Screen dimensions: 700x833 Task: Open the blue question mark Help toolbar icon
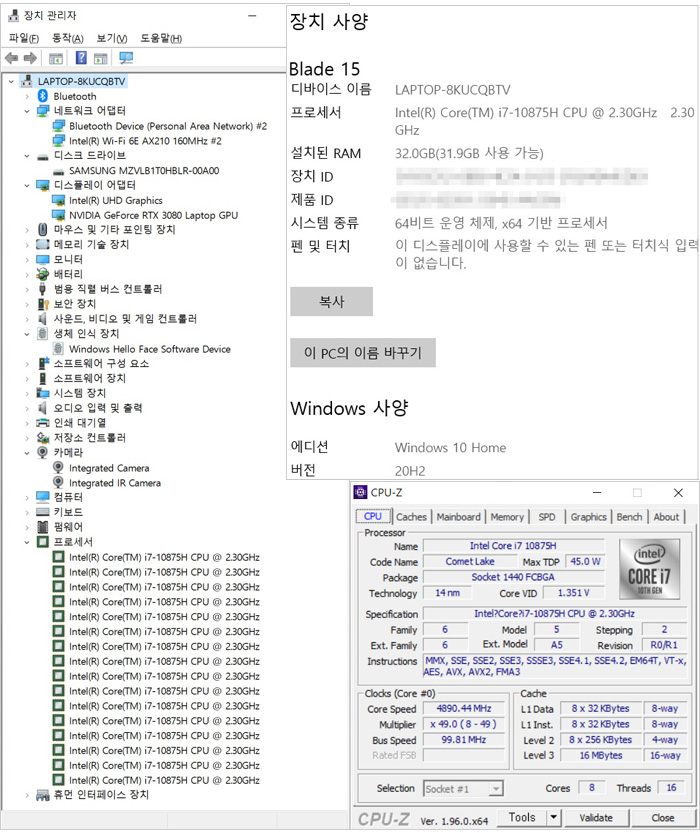(x=81, y=57)
